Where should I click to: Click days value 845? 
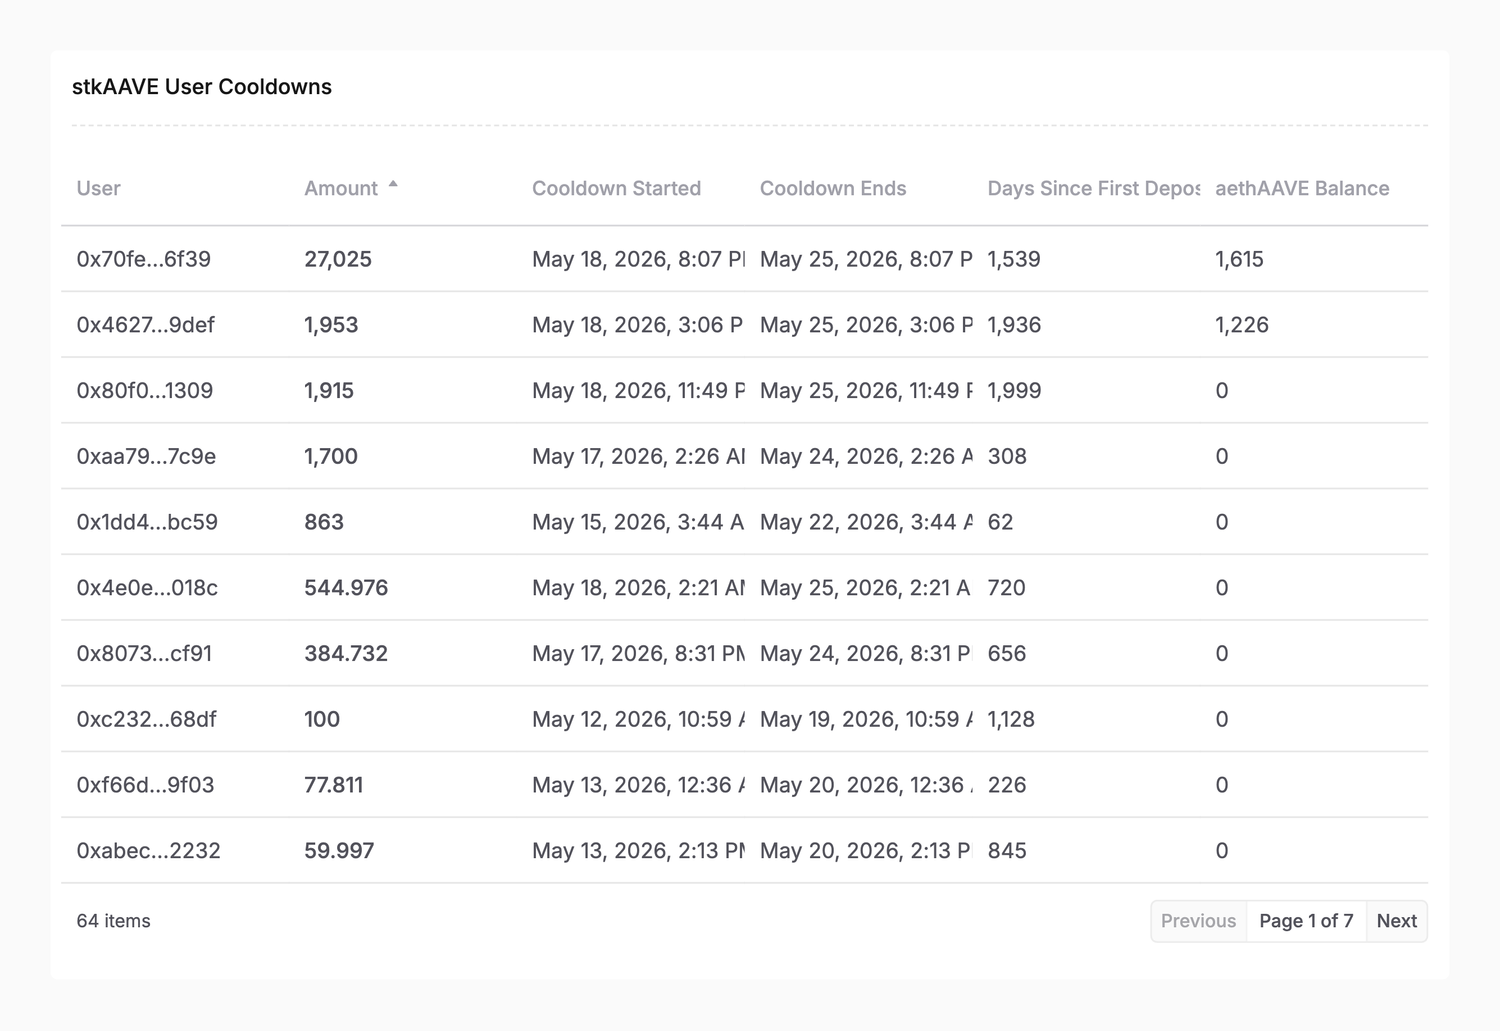point(1007,851)
